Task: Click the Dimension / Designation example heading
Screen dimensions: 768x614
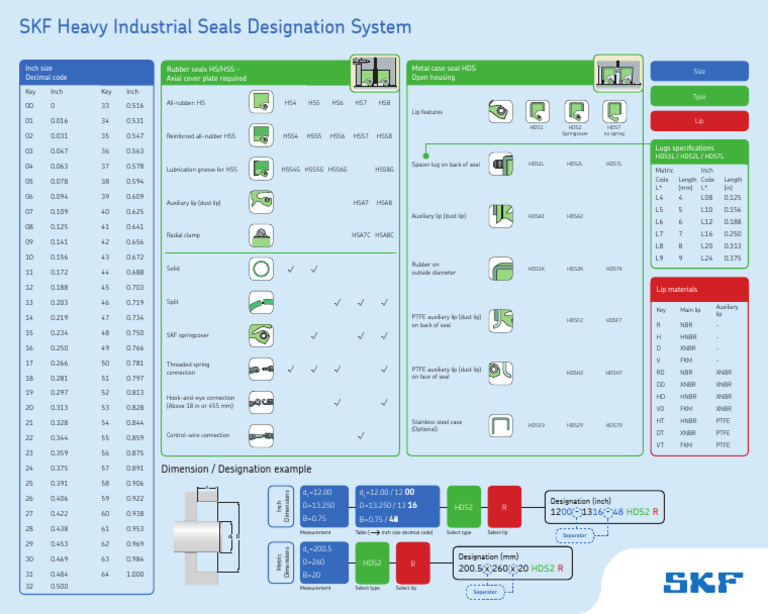Action: [x=236, y=469]
